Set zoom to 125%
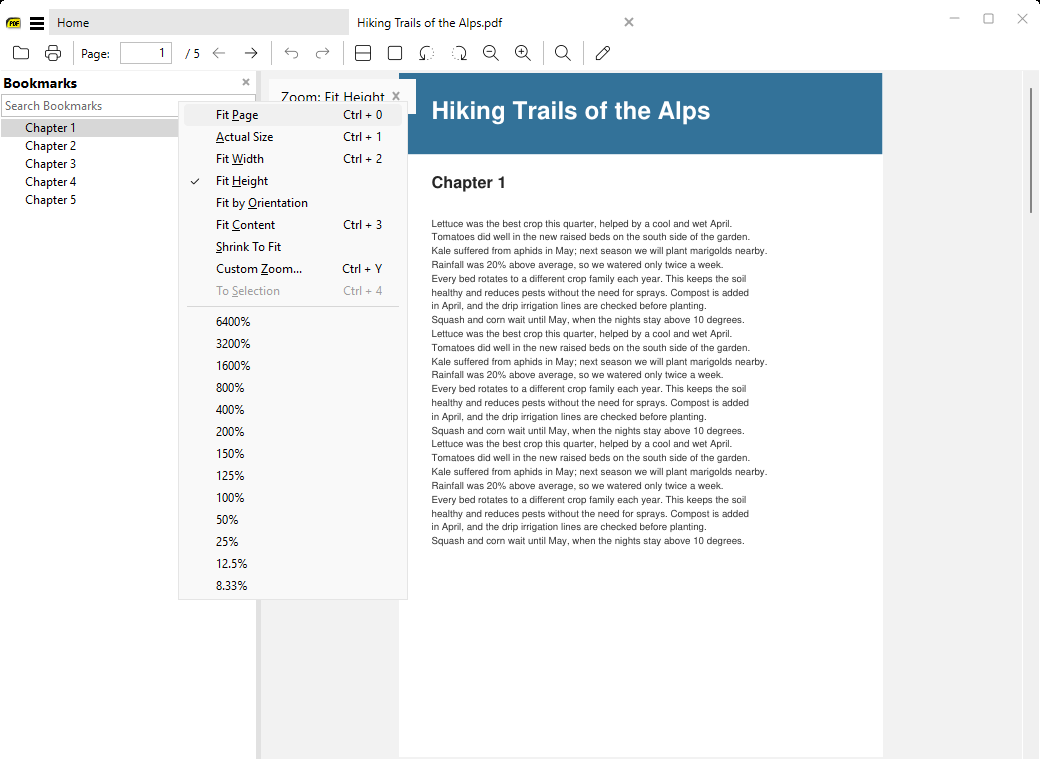The image size is (1040, 760). 292,475
